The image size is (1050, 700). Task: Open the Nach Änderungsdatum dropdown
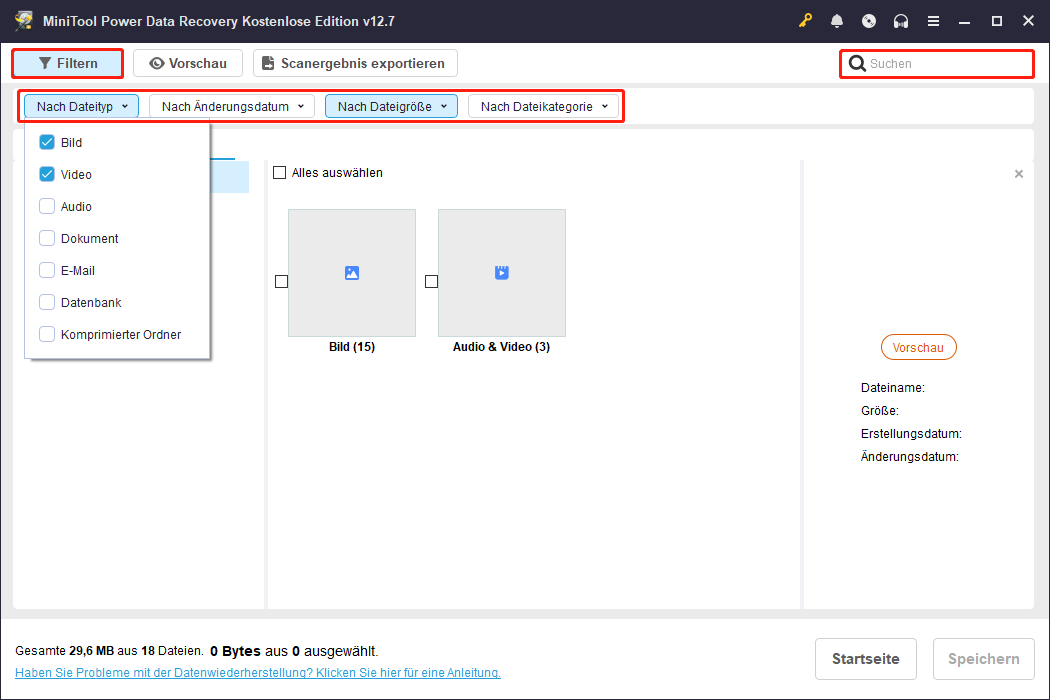(x=231, y=105)
